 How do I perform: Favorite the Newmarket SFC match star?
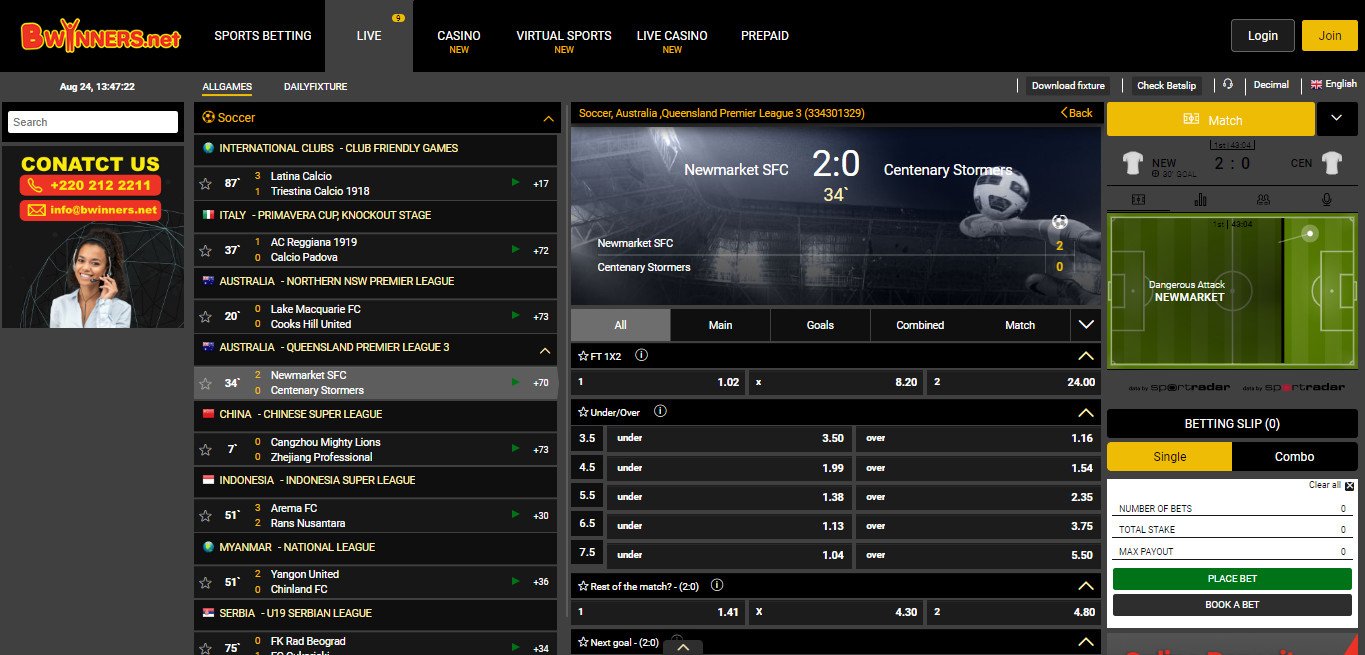pyautogui.click(x=205, y=383)
